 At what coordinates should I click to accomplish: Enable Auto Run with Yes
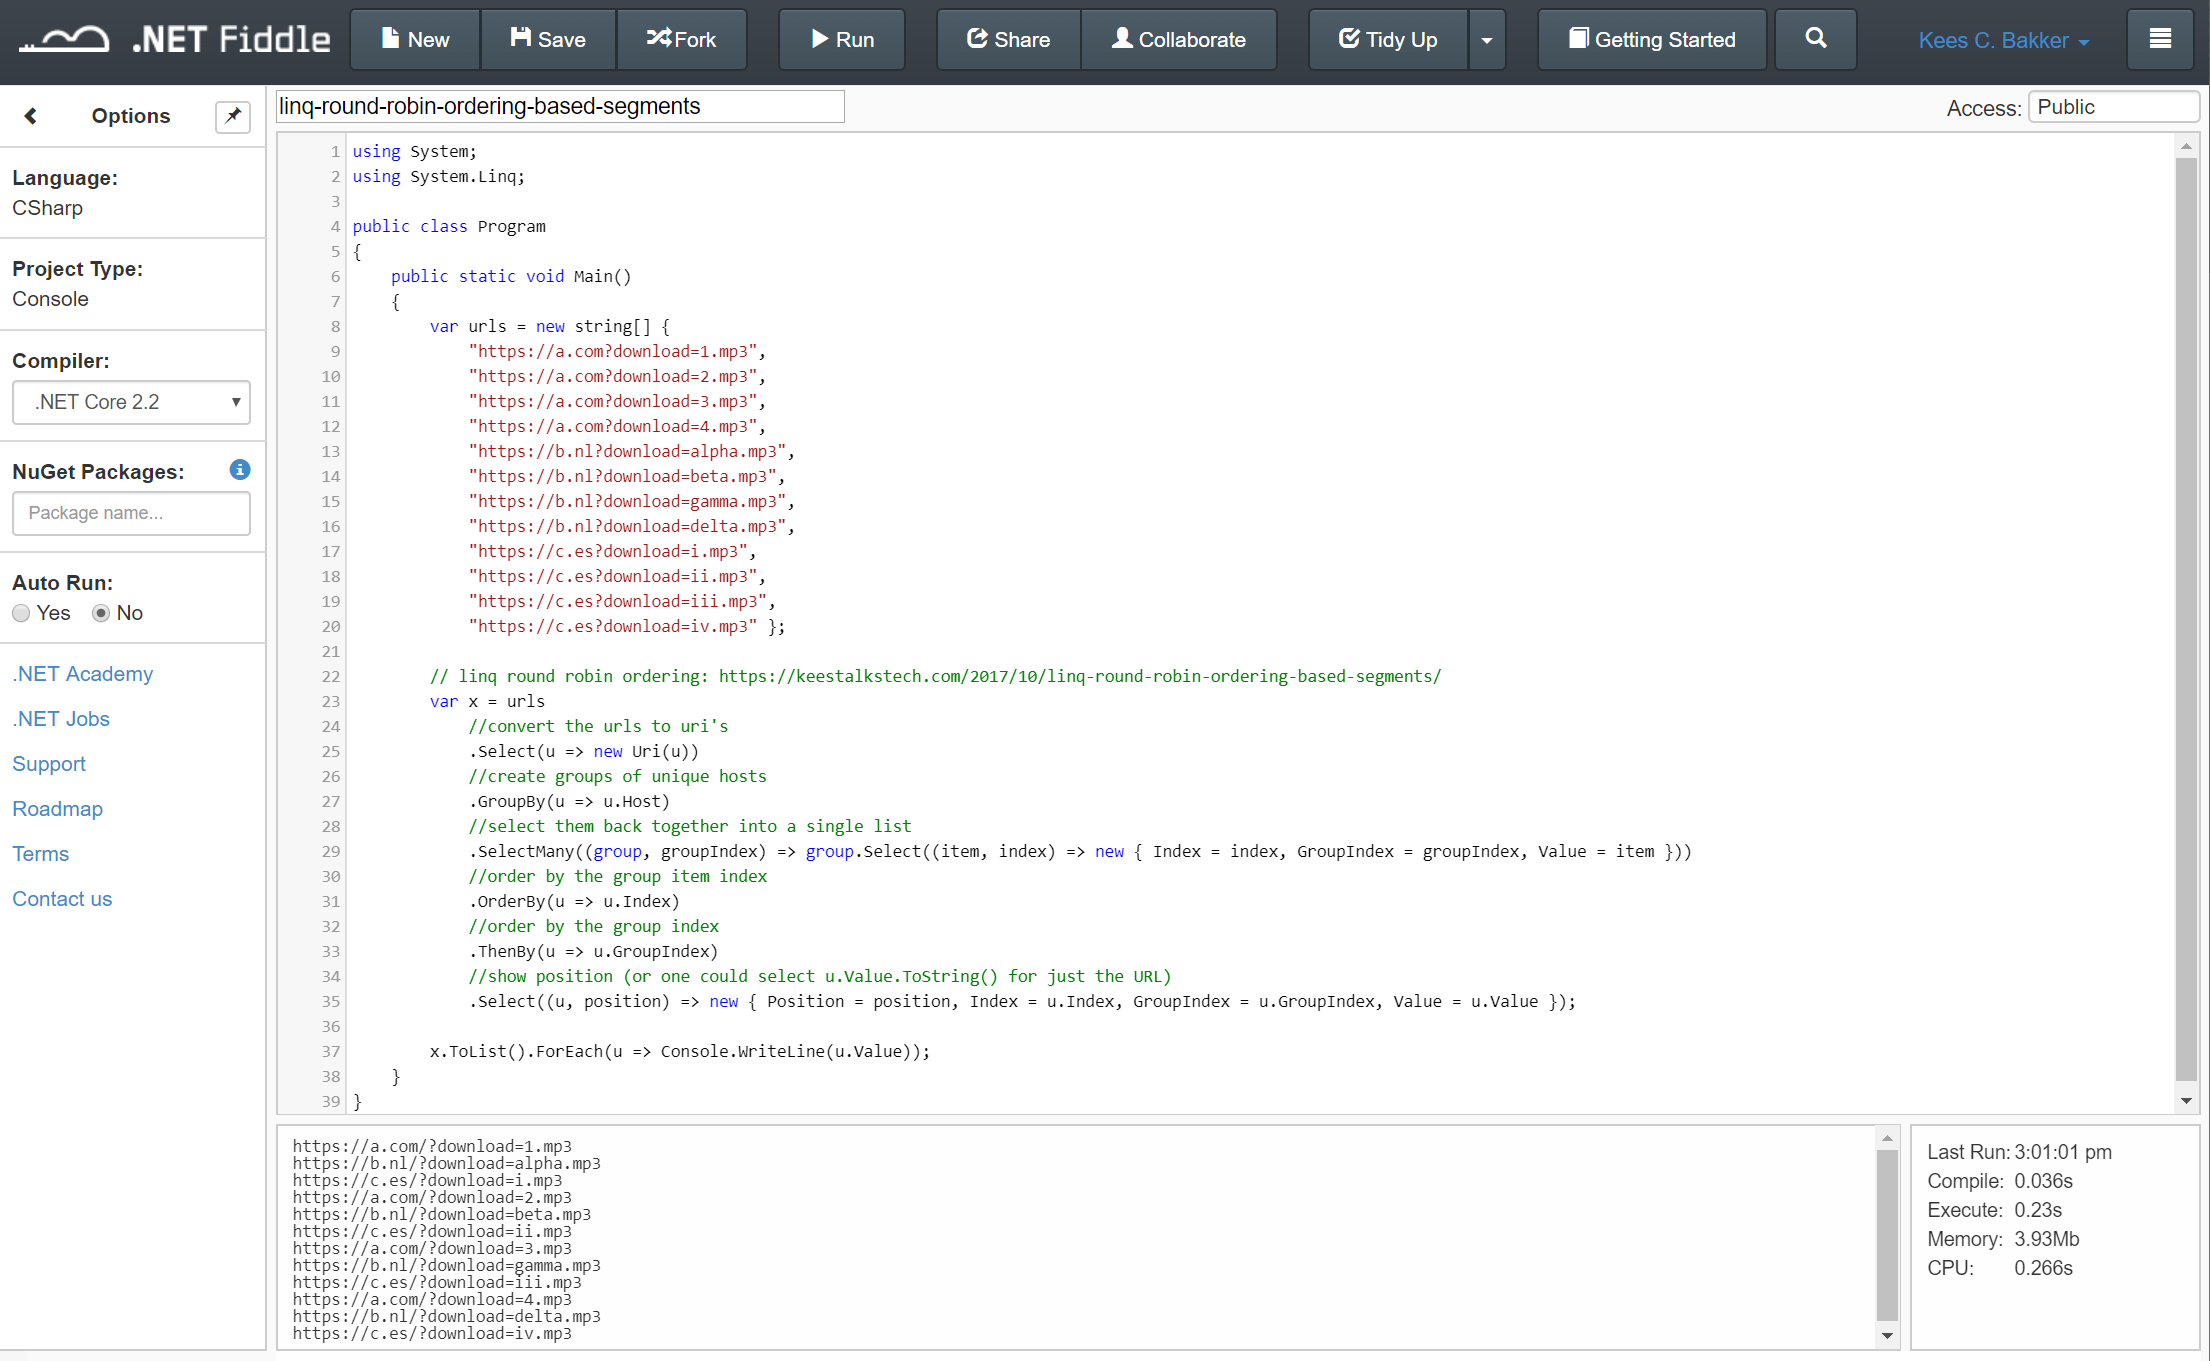21,613
